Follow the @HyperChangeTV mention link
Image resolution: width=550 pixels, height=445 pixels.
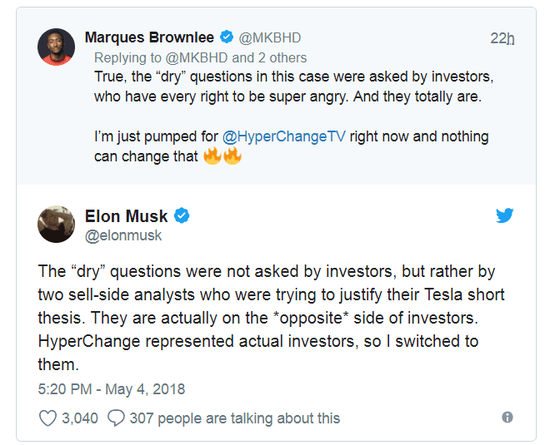[284, 136]
